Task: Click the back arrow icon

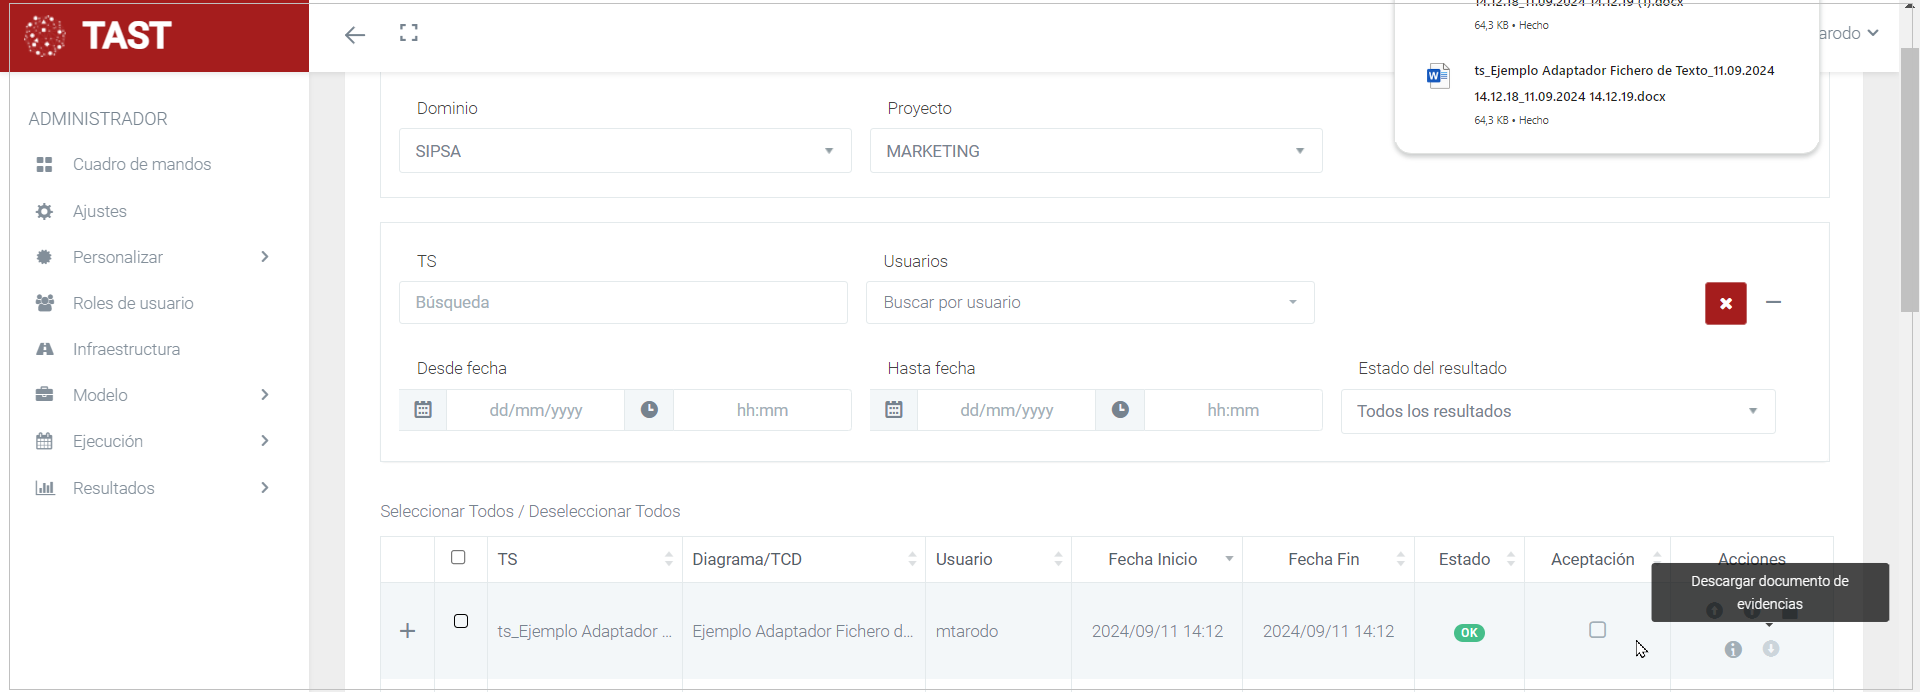Action: pos(354,35)
